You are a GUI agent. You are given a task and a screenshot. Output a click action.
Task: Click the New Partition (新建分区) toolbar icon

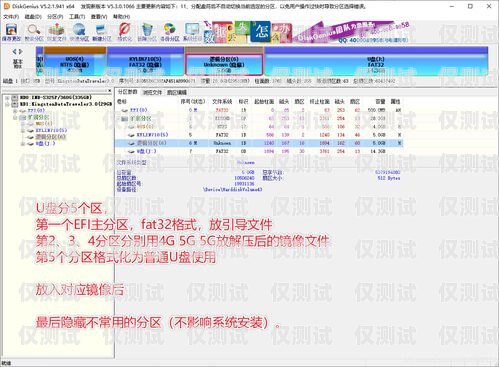point(102,32)
